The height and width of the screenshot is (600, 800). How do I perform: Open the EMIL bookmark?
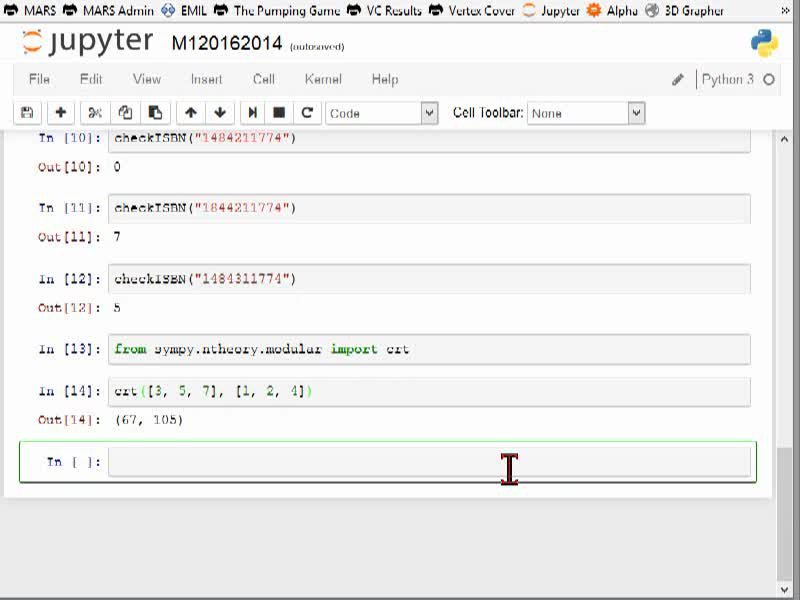(184, 10)
